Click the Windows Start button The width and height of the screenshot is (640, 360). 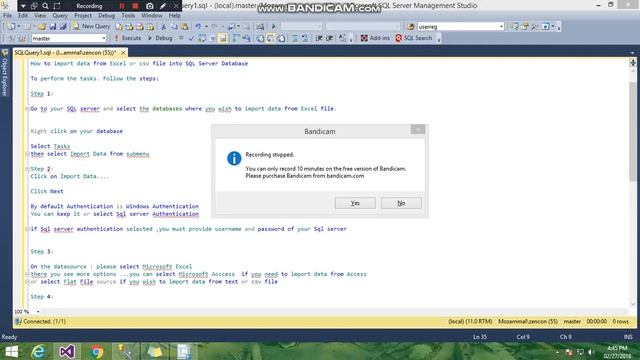click(11, 351)
